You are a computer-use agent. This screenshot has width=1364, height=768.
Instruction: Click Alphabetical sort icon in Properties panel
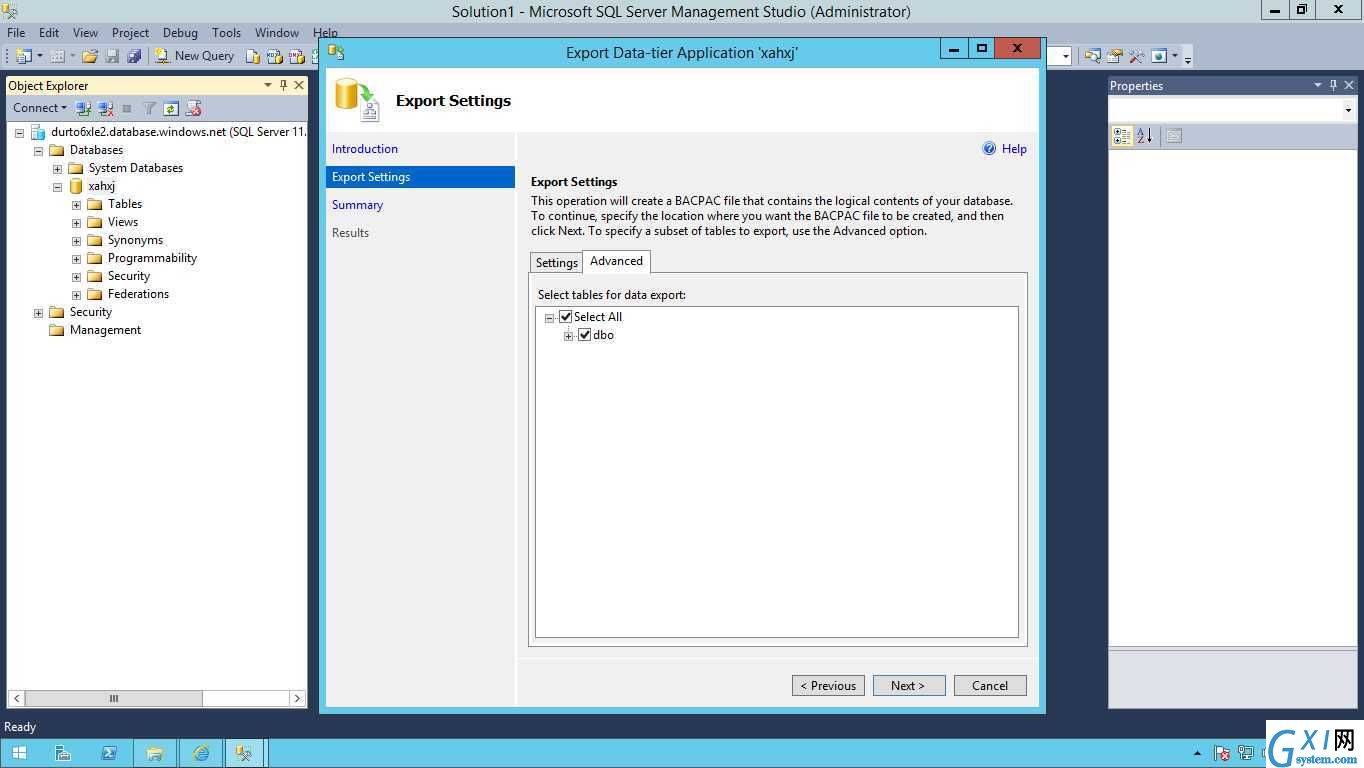pyautogui.click(x=1144, y=136)
